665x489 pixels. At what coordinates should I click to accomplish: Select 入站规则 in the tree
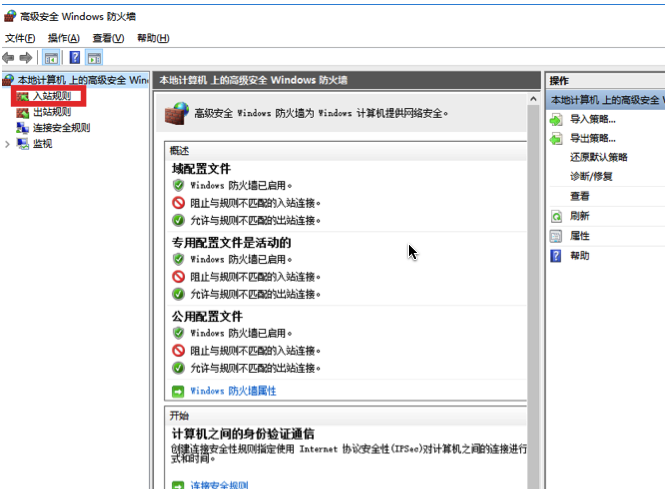tap(52, 96)
